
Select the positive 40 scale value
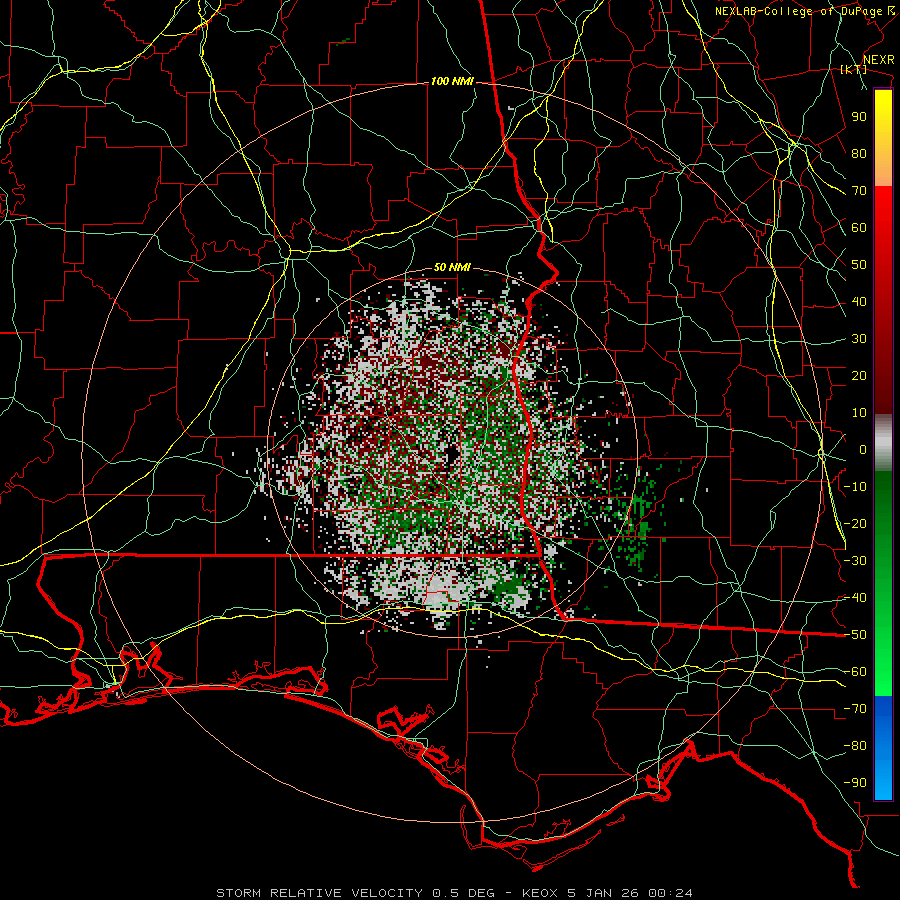point(859,302)
